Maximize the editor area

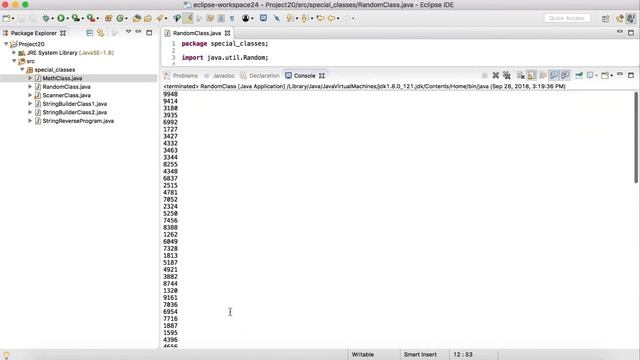[631, 32]
